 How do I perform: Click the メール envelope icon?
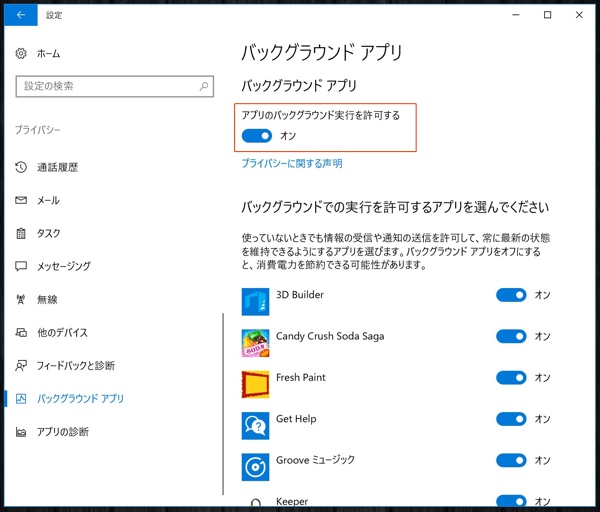21,200
